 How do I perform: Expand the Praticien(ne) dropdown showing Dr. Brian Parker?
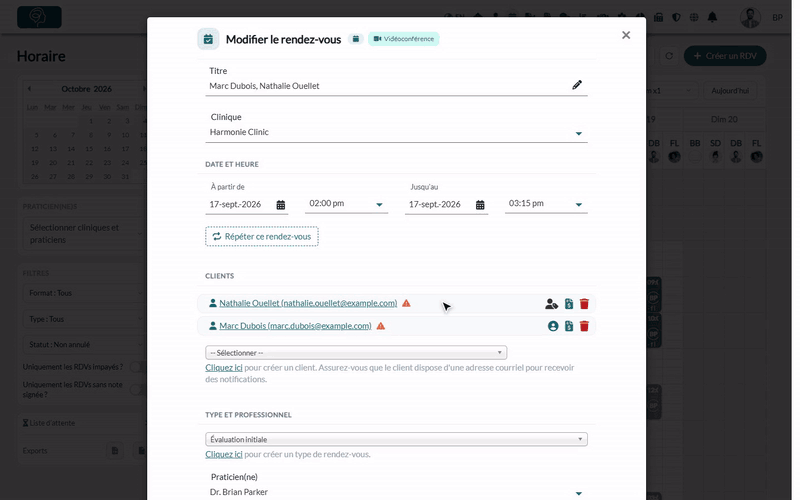(x=396, y=492)
